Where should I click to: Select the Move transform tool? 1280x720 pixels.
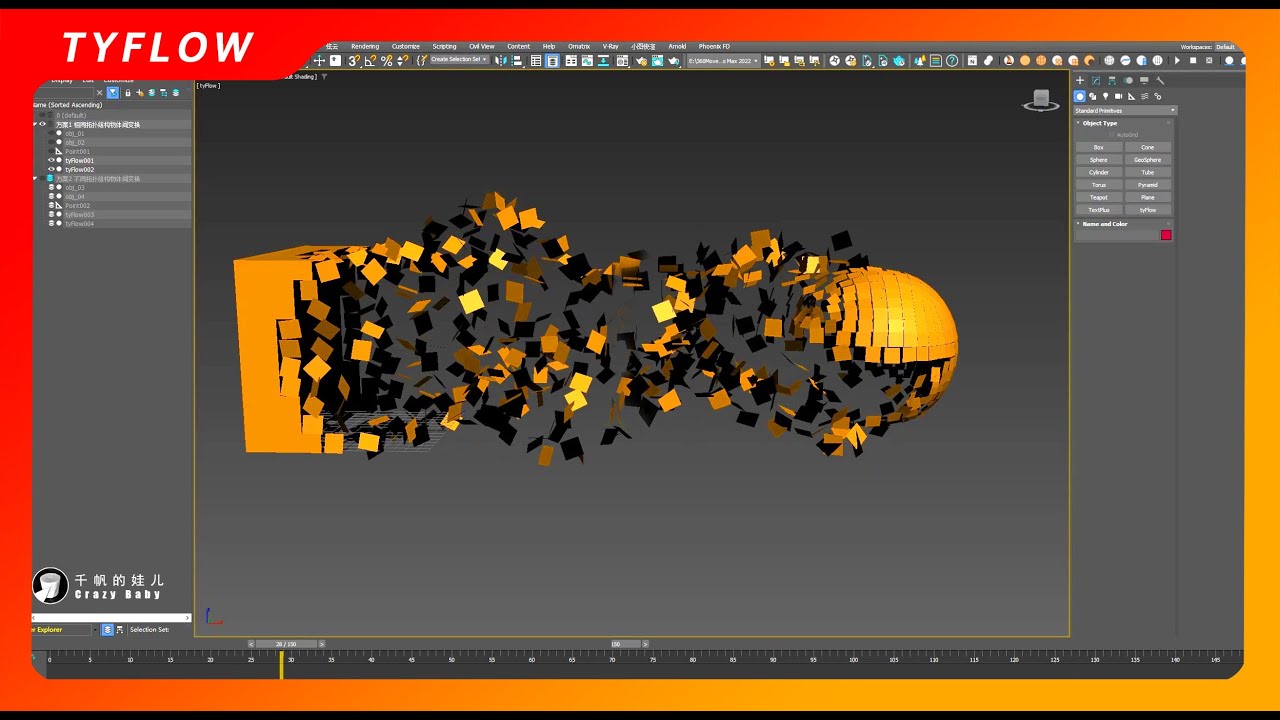pos(319,60)
